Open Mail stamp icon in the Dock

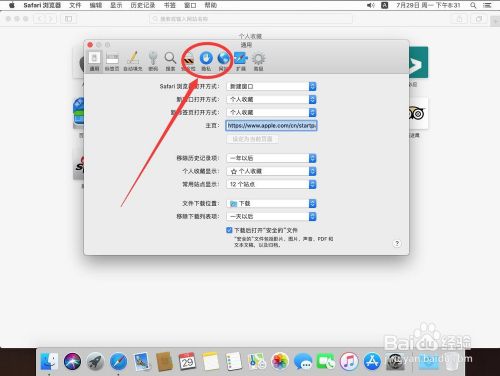click(141, 361)
